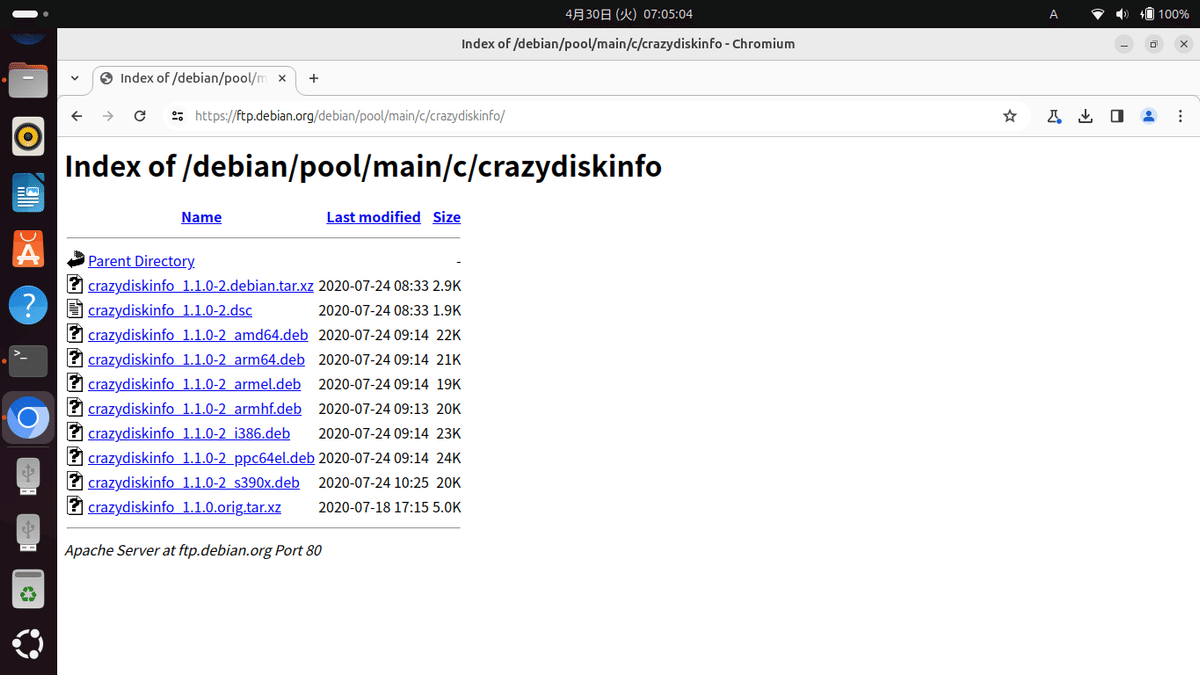Viewport: 1200px width, 675px height.
Task: Open Chromium's three-dot menu
Action: click(1180, 116)
